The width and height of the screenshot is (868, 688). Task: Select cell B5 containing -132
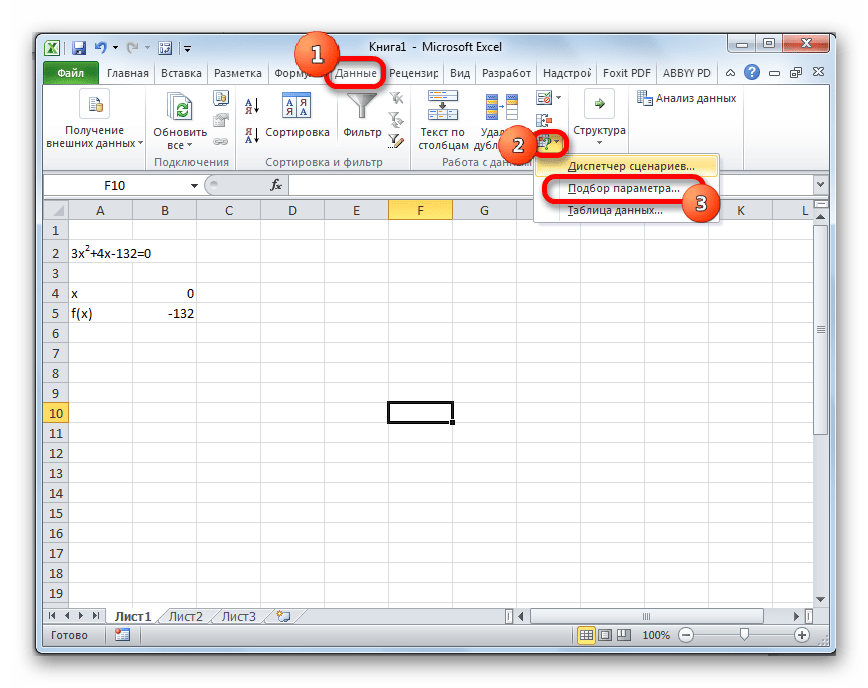[164, 313]
